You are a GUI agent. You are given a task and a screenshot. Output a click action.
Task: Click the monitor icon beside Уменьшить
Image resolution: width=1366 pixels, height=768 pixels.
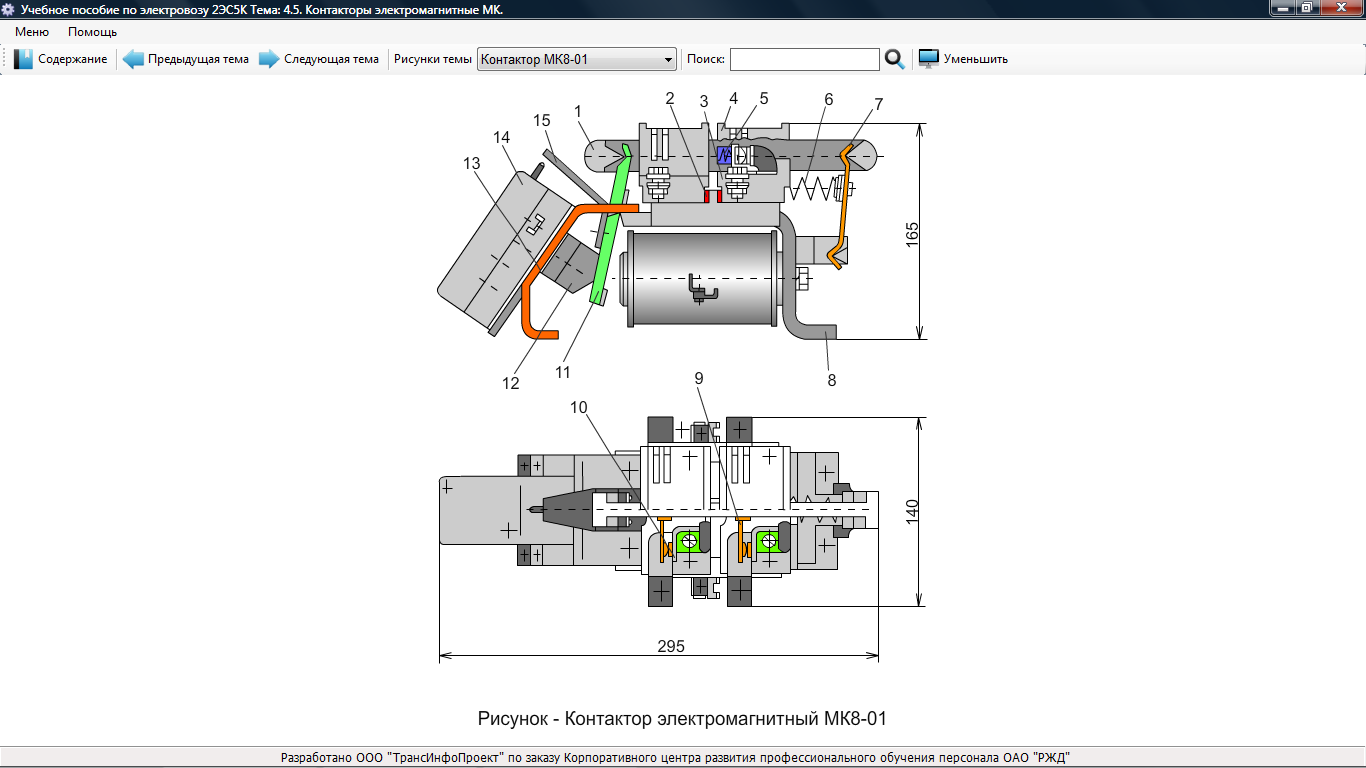click(x=929, y=59)
